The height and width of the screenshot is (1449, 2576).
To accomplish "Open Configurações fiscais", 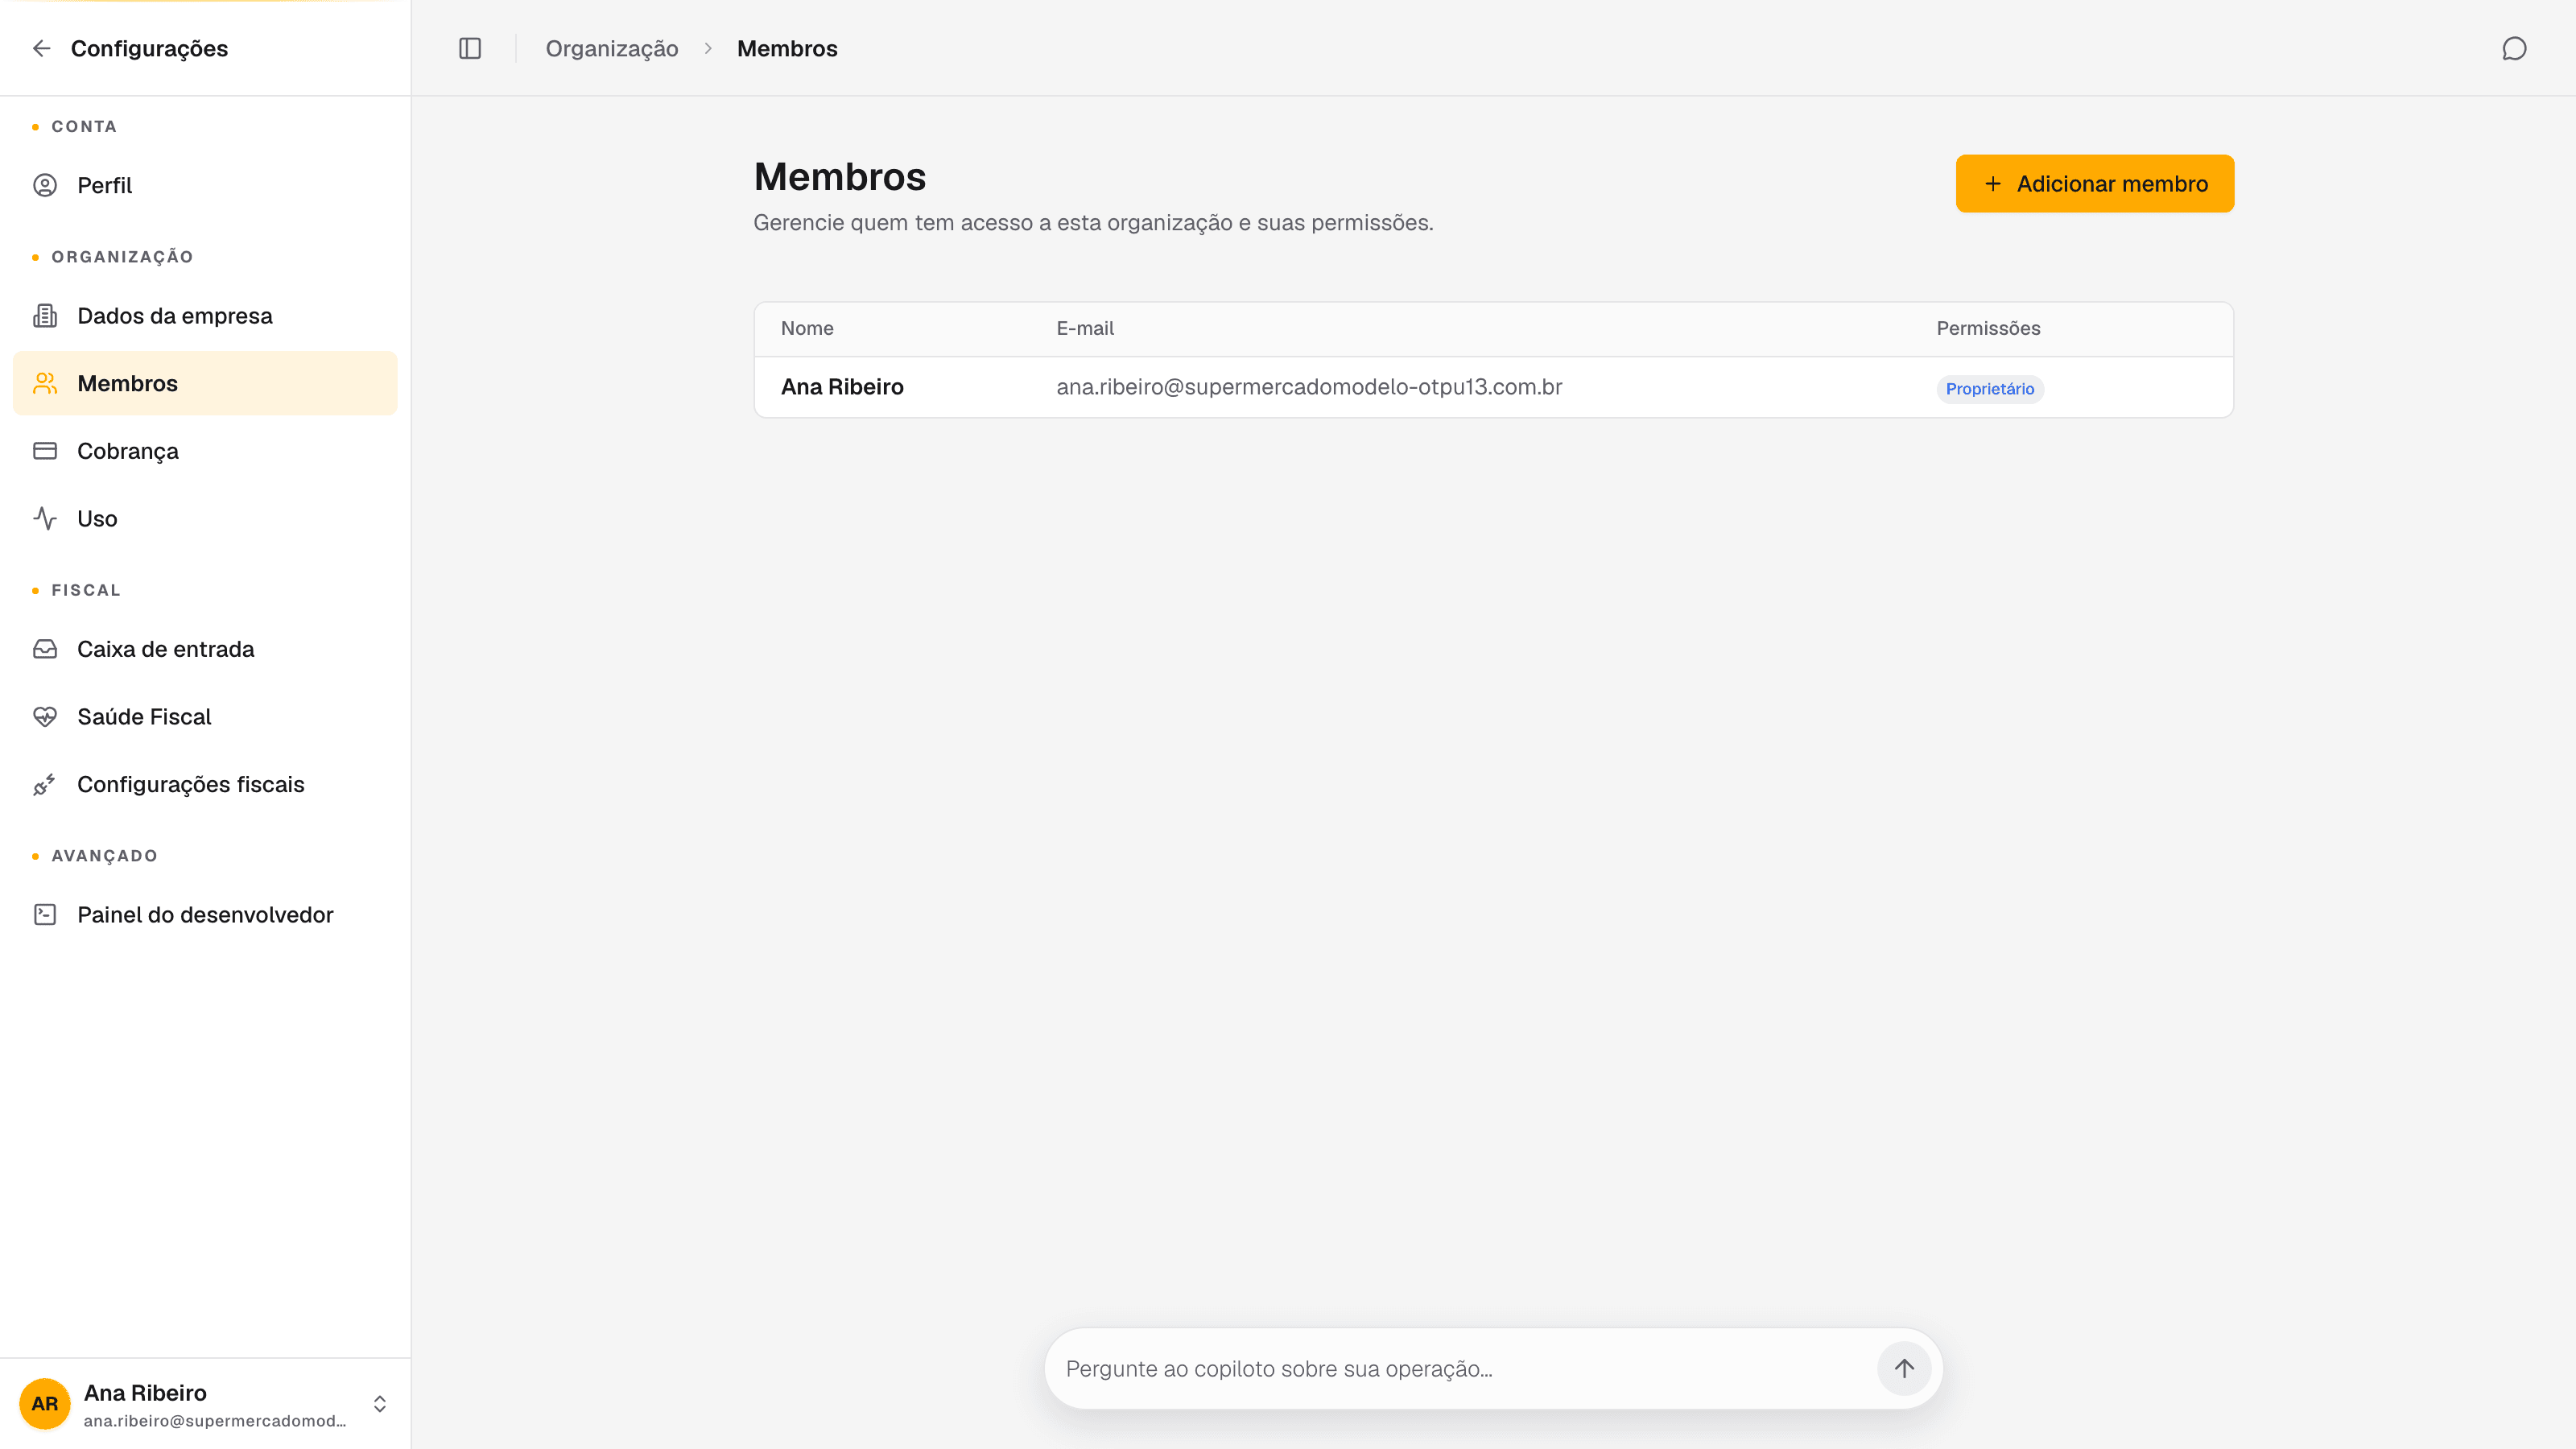I will tap(205, 784).
